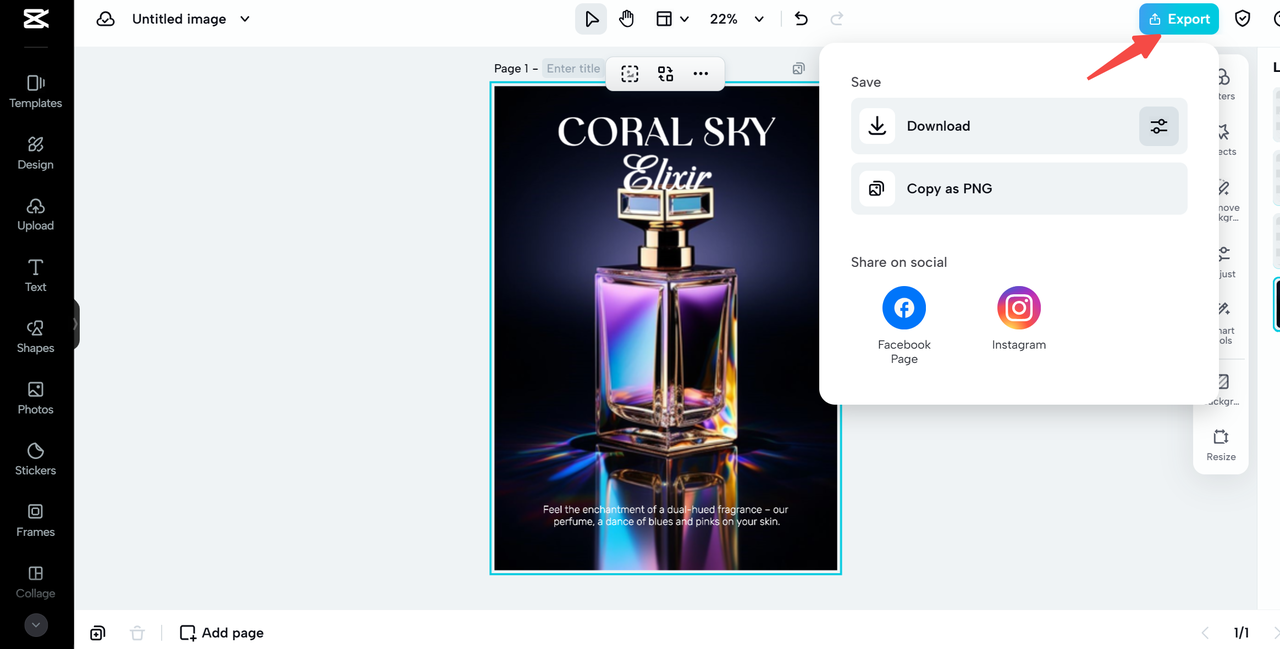
Task: Select the Text tool in sidebar
Action: 36,275
